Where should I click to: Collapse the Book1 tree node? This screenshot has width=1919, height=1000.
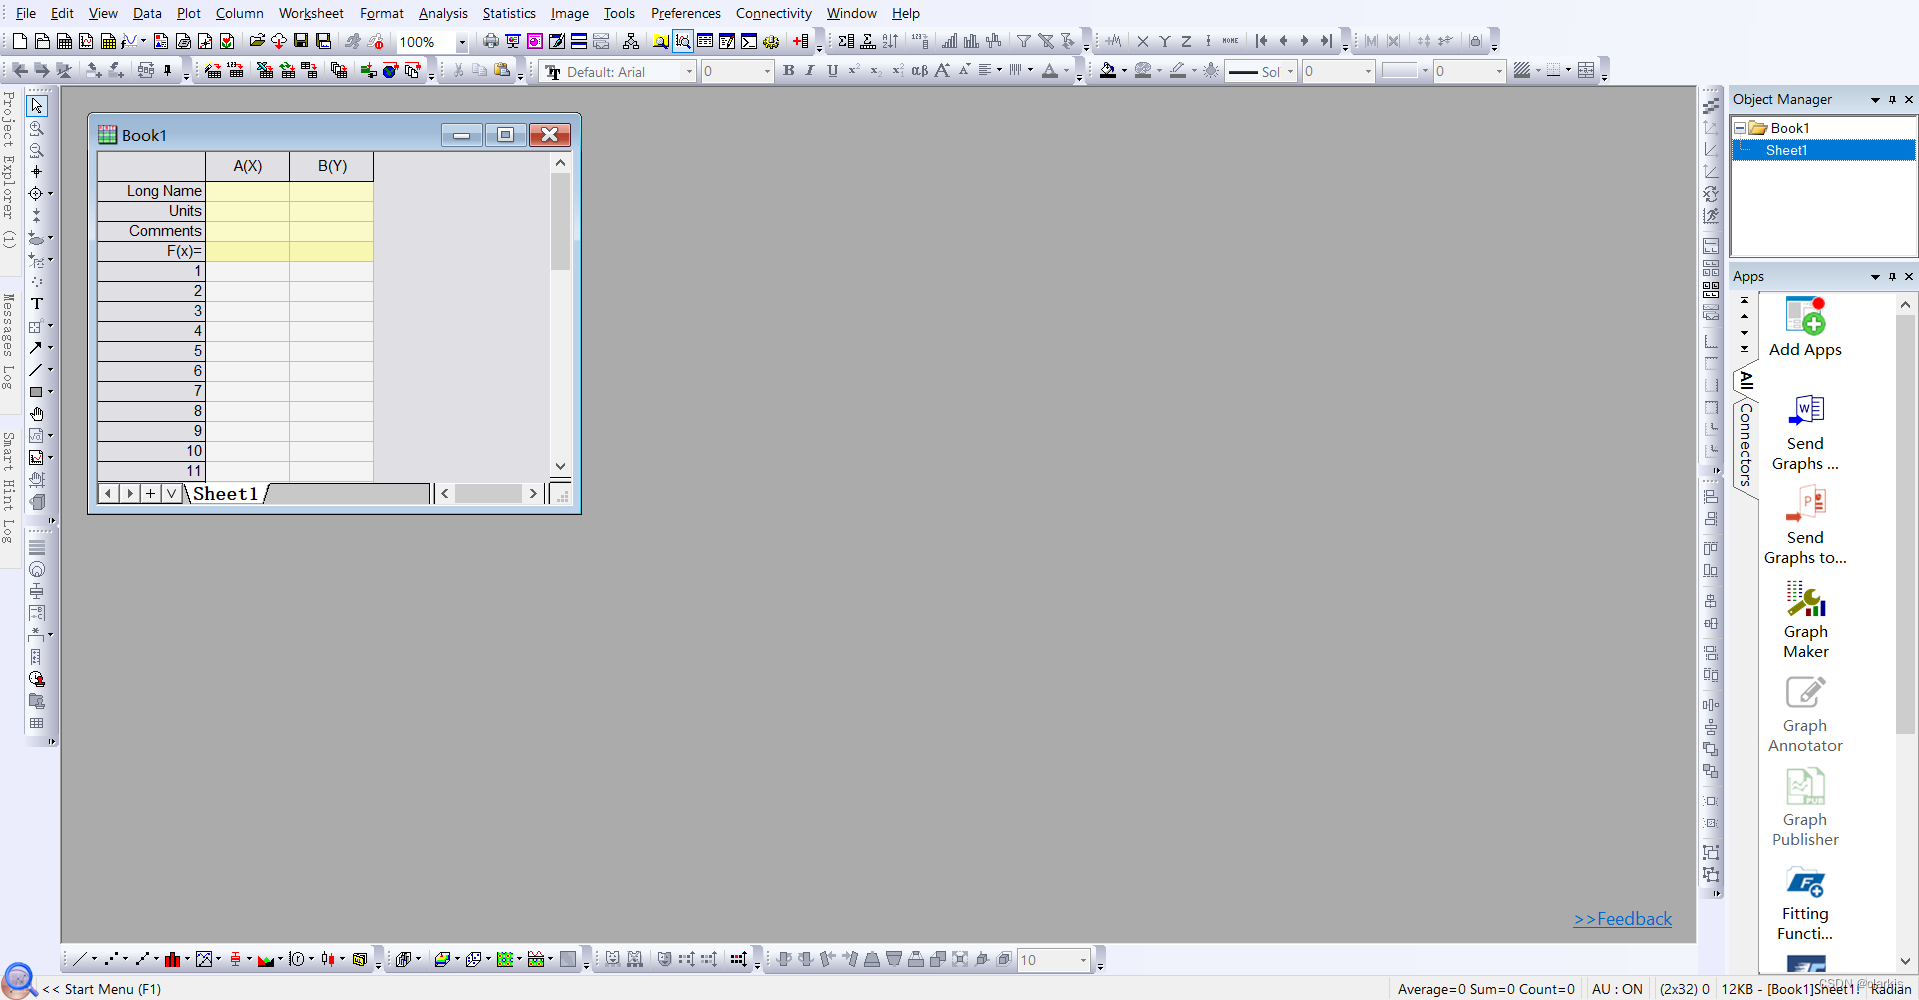click(x=1740, y=128)
